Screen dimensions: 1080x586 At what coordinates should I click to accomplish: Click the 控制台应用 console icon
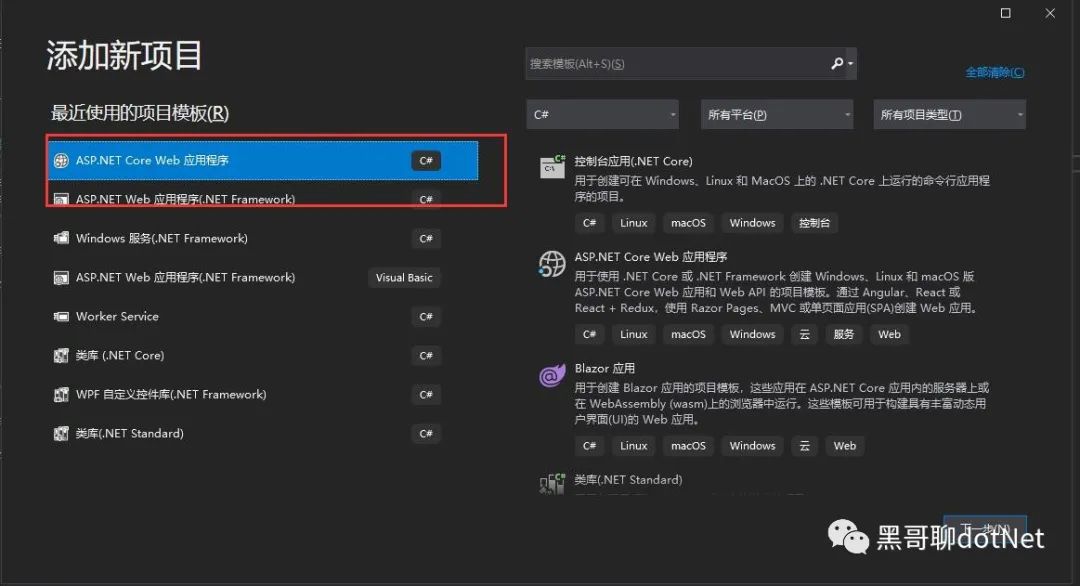(552, 167)
